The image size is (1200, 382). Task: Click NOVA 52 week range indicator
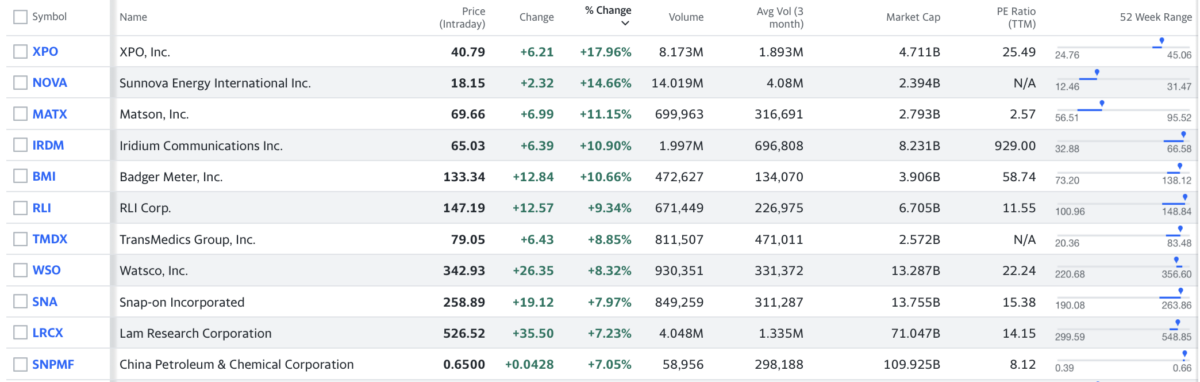point(1097,72)
